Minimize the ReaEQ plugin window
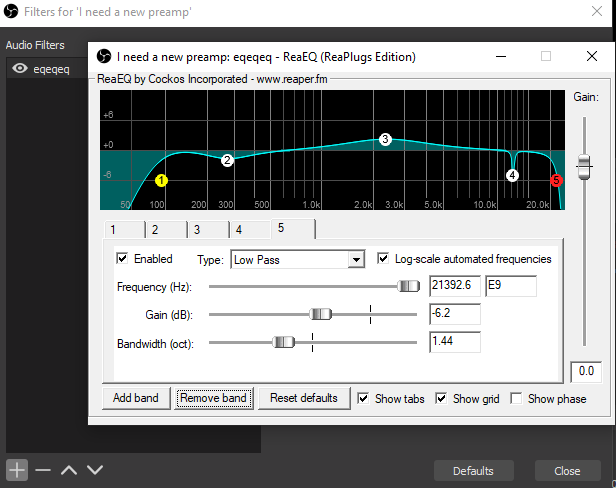Viewport: 616px width, 488px height. [501, 56]
